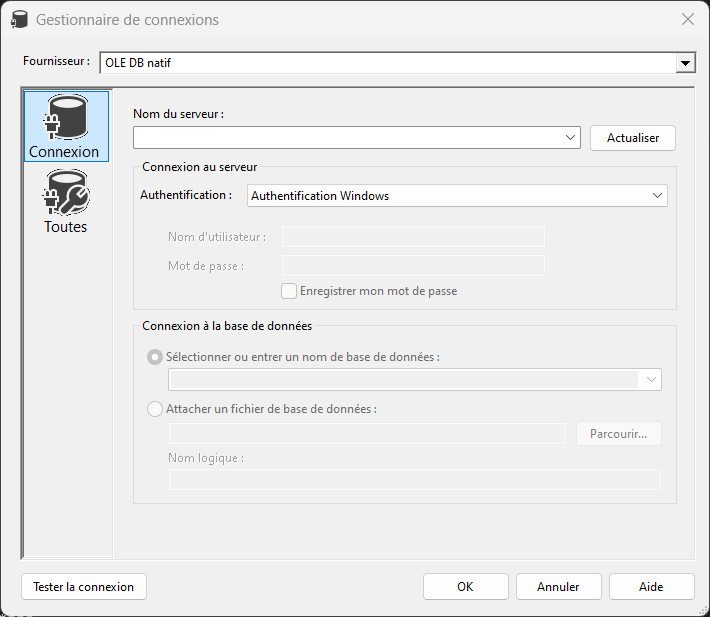Click the Authentification : label
Viewport: 710px width, 617px height.
[186, 195]
